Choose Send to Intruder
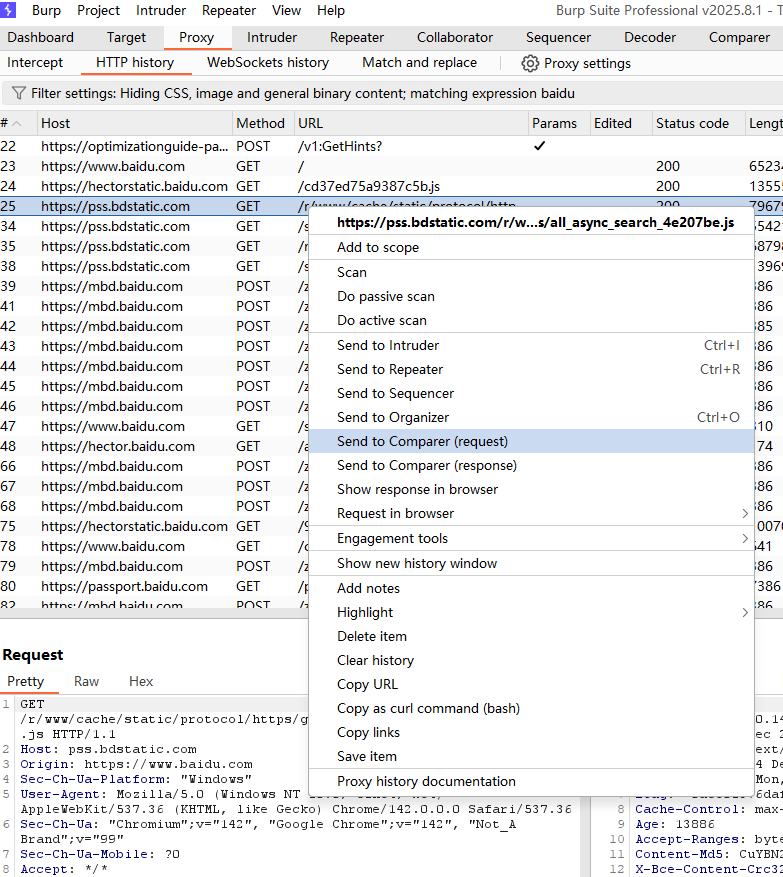The image size is (783, 877). (x=531, y=346)
